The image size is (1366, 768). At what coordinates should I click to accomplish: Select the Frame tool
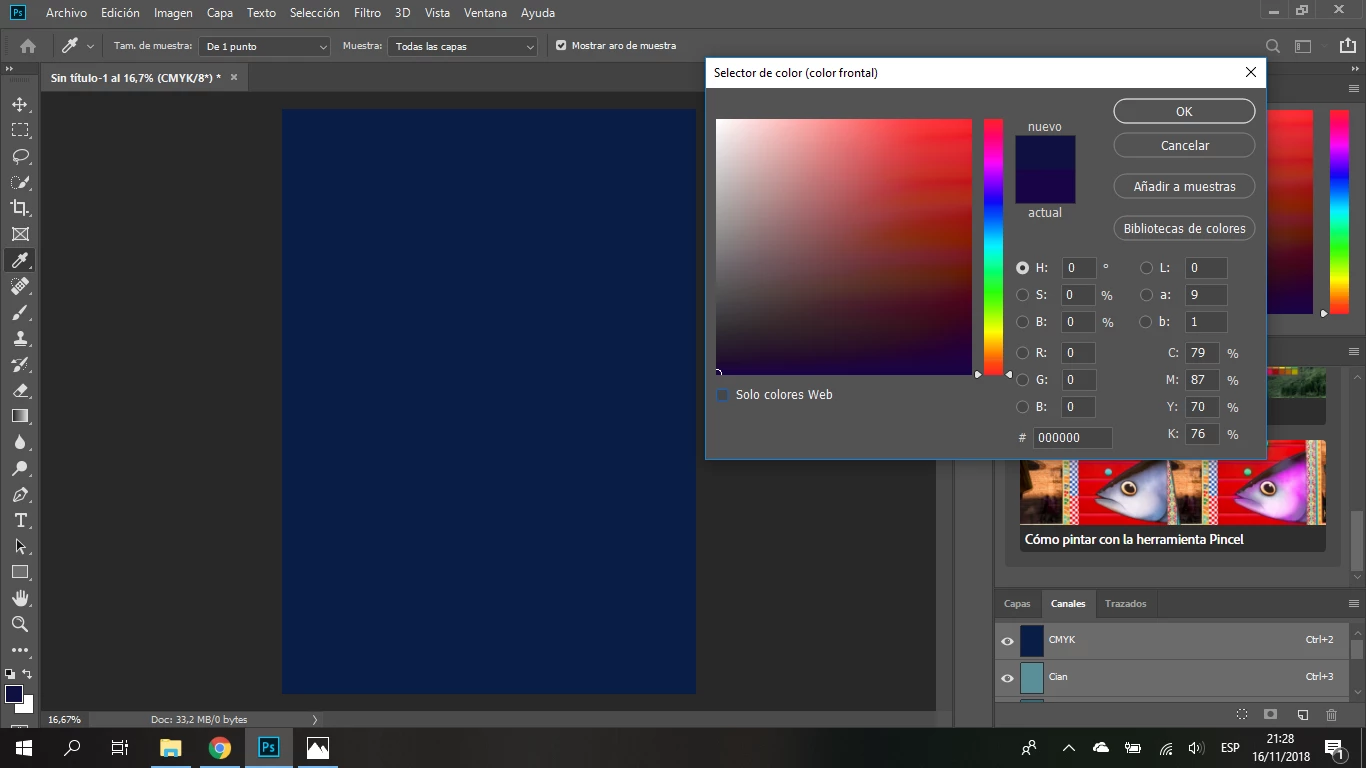pyautogui.click(x=20, y=234)
